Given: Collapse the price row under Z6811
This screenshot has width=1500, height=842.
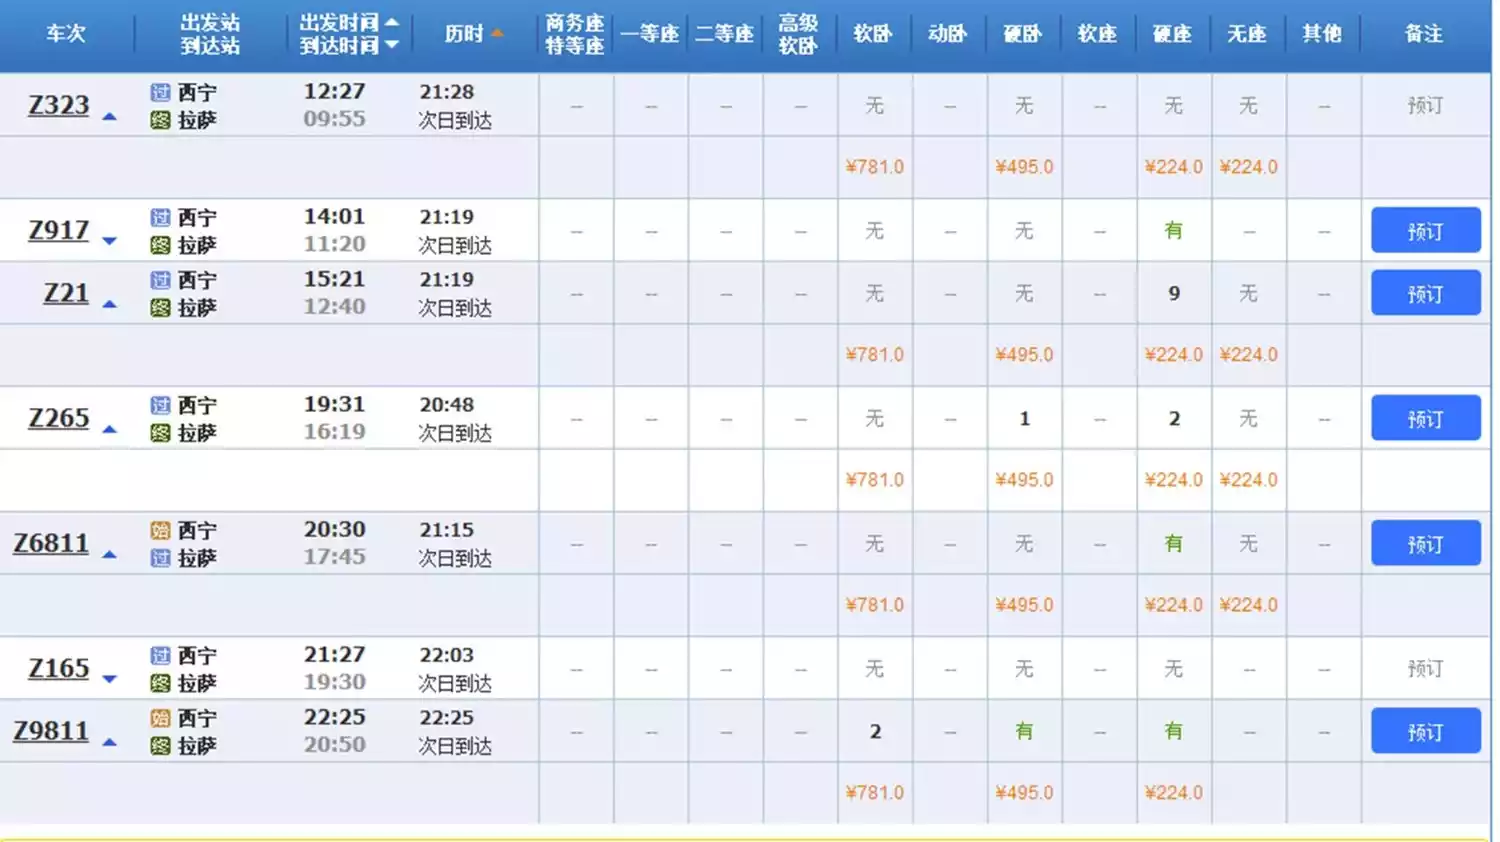Looking at the screenshot, I should (110, 554).
